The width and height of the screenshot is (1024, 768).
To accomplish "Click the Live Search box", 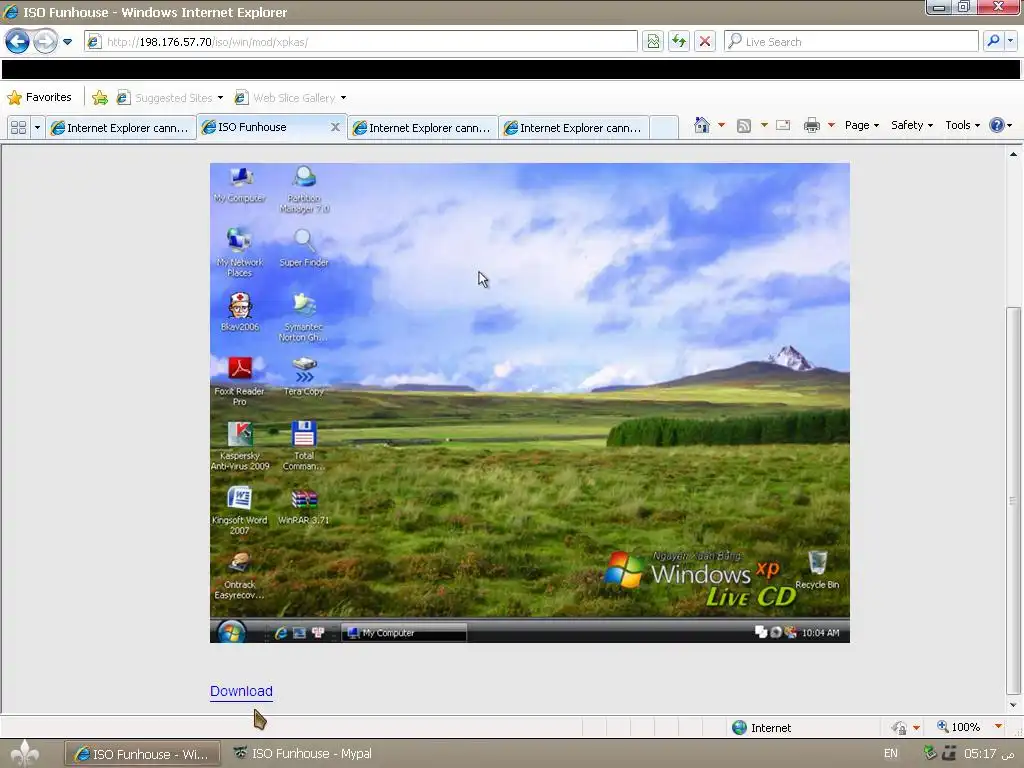I will [851, 42].
